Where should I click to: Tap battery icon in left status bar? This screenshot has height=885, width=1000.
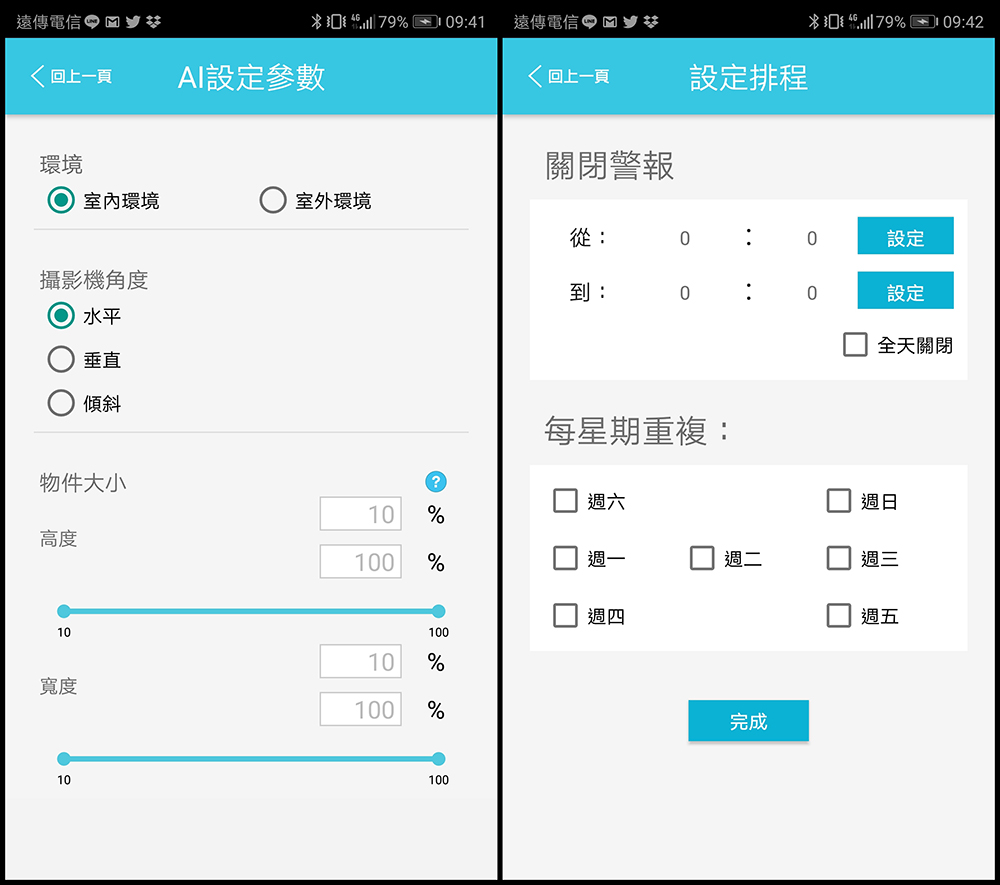(x=427, y=22)
